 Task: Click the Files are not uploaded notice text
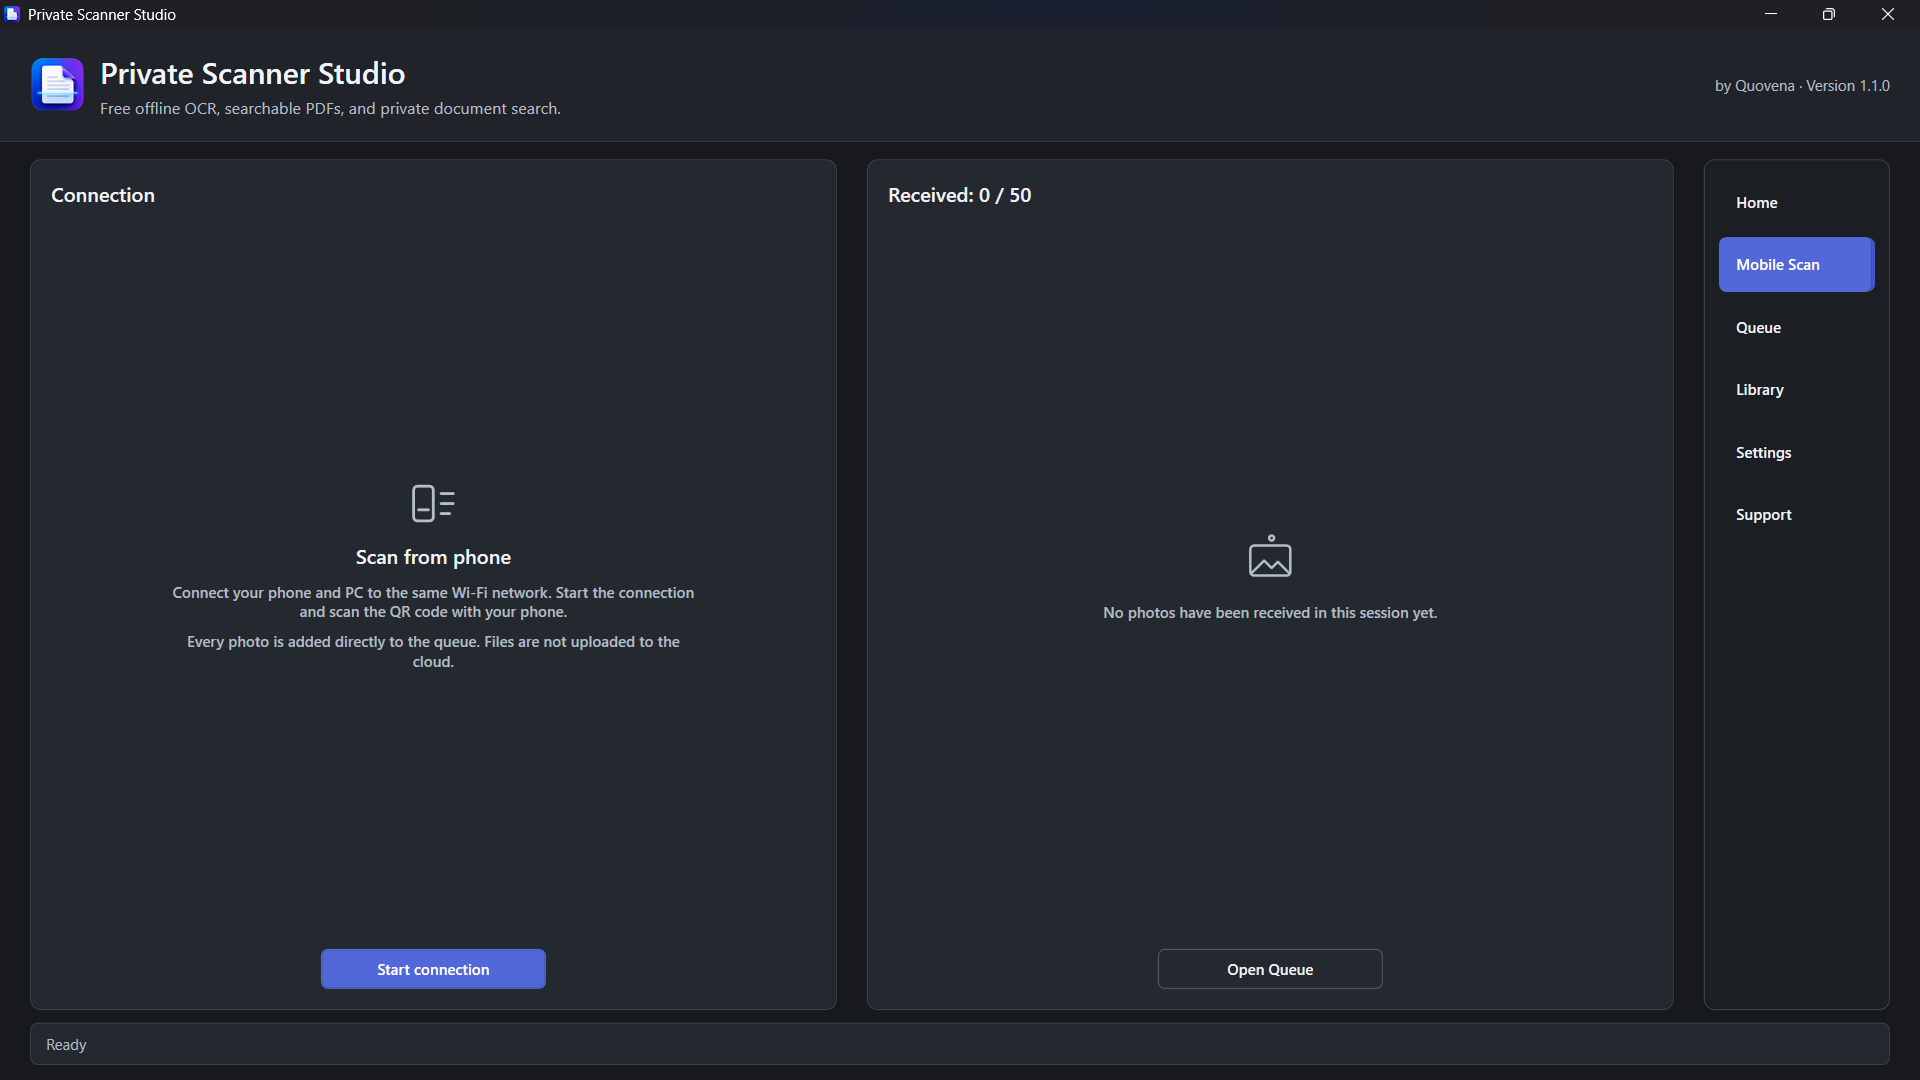click(433, 651)
